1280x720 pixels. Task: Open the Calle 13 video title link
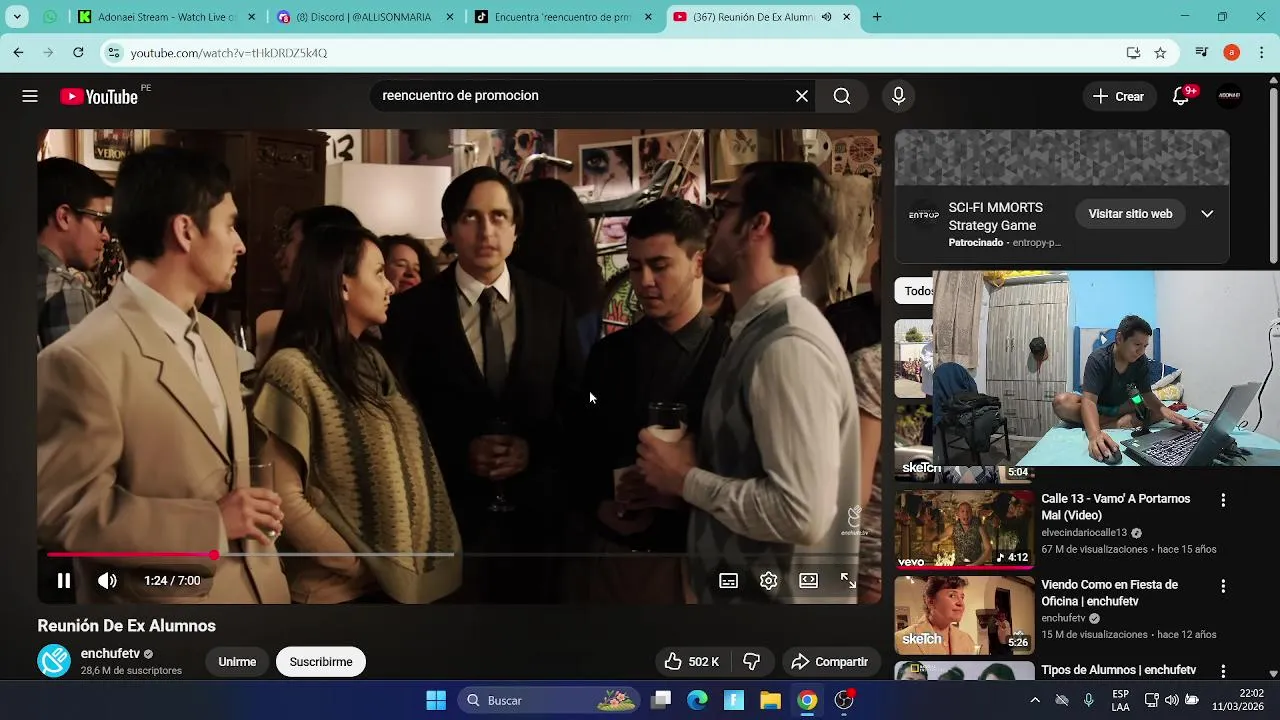[x=1115, y=507]
